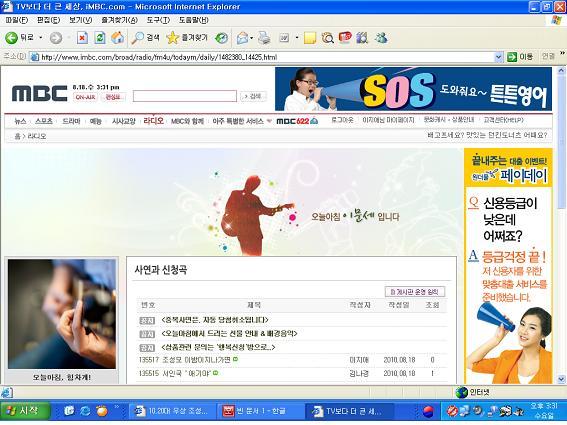Open the 즐겨찾기(A) menu
The width and height of the screenshot is (567, 425).
tap(119, 20)
